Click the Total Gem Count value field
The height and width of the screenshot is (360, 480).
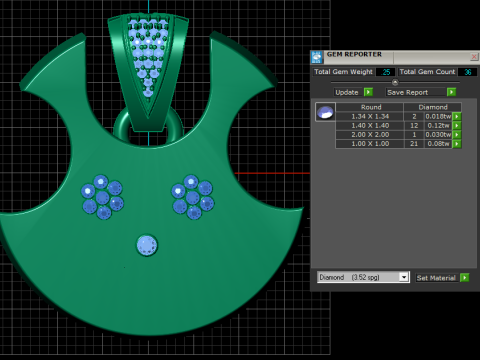pos(467,72)
